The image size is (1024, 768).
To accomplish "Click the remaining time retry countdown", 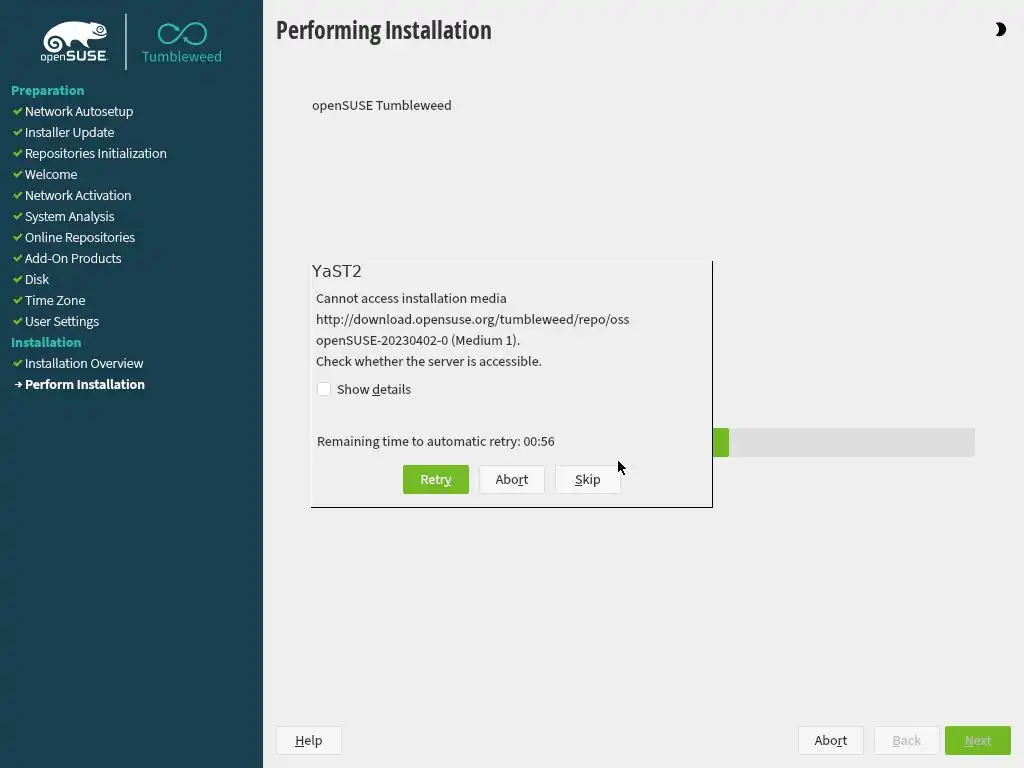I will [436, 441].
